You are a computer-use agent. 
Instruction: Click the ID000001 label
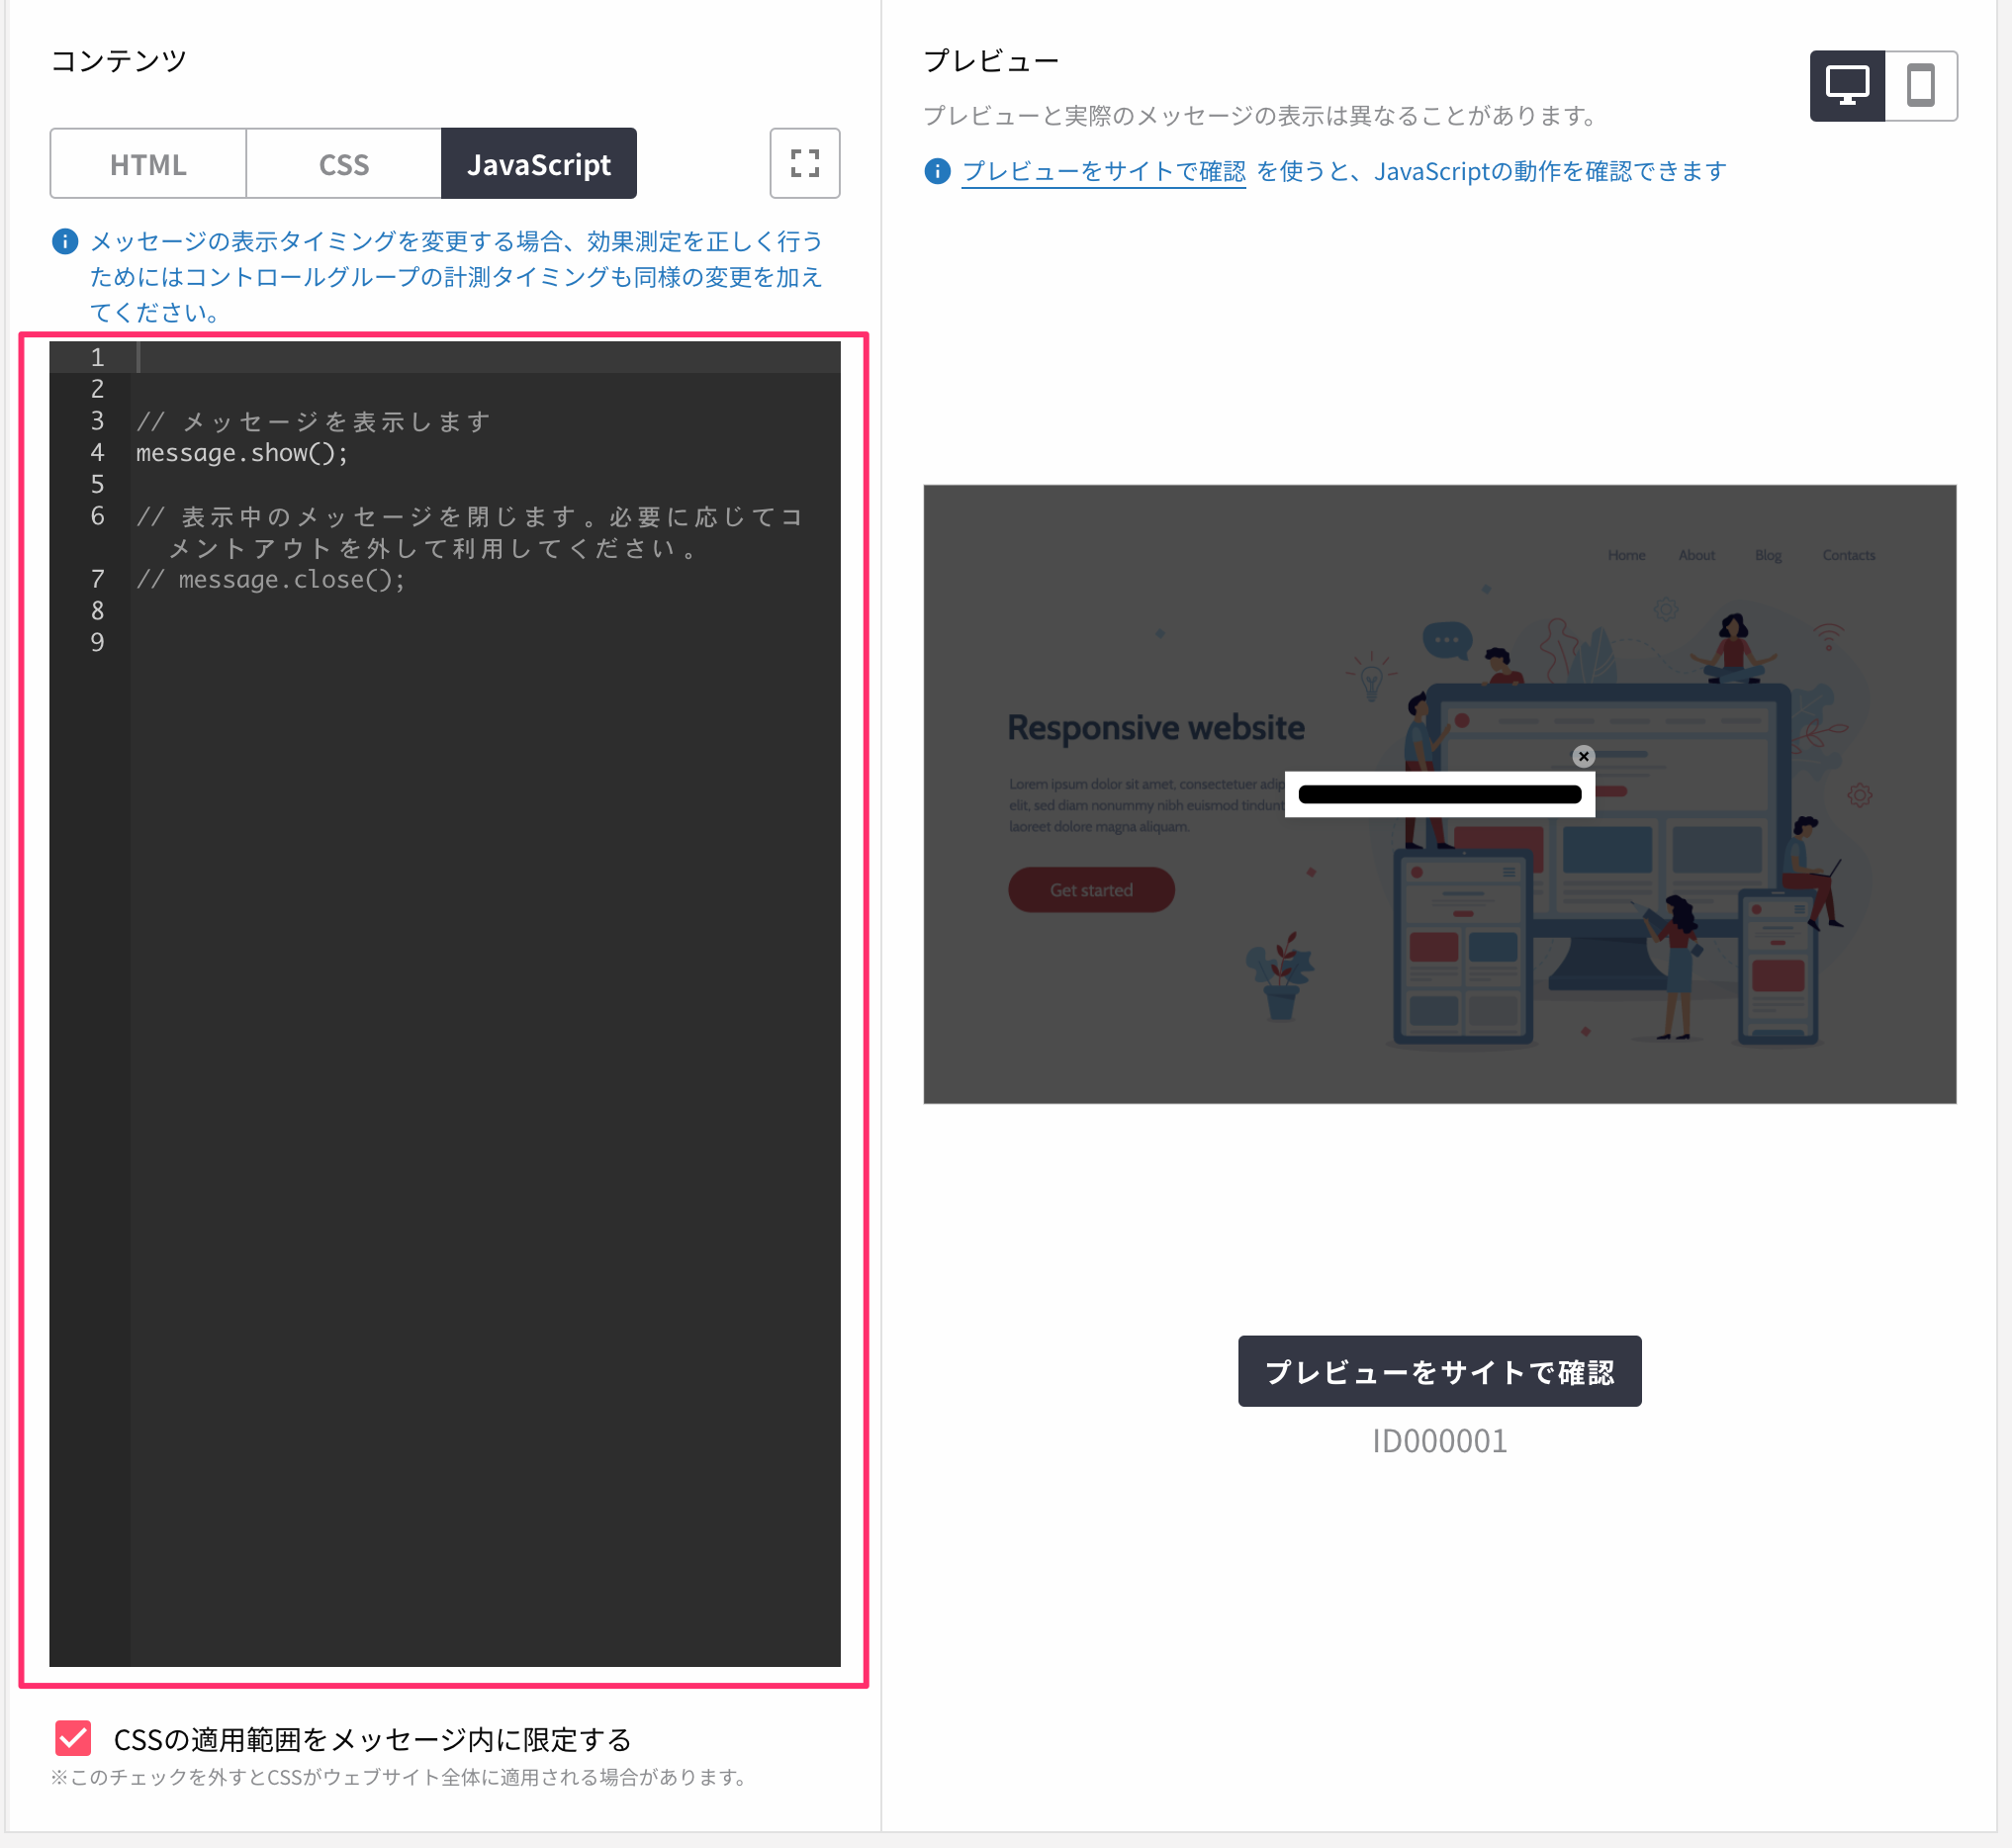pos(1439,1441)
